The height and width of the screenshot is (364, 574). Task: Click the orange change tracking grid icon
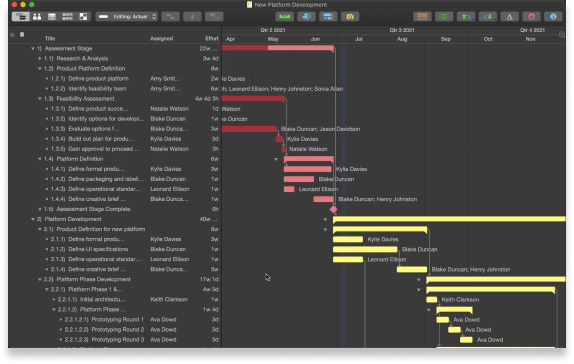[422, 16]
